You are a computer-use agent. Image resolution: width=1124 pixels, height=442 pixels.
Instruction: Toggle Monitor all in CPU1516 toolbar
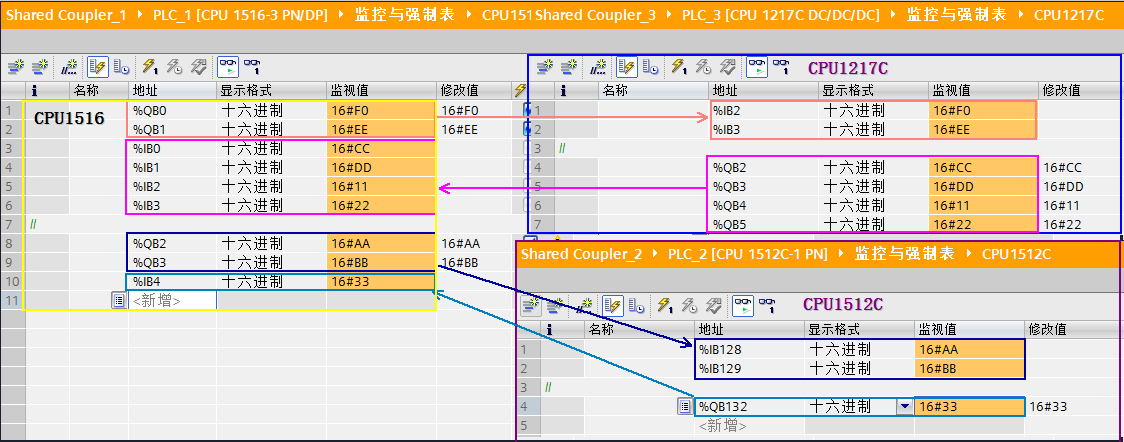[x=228, y=67]
